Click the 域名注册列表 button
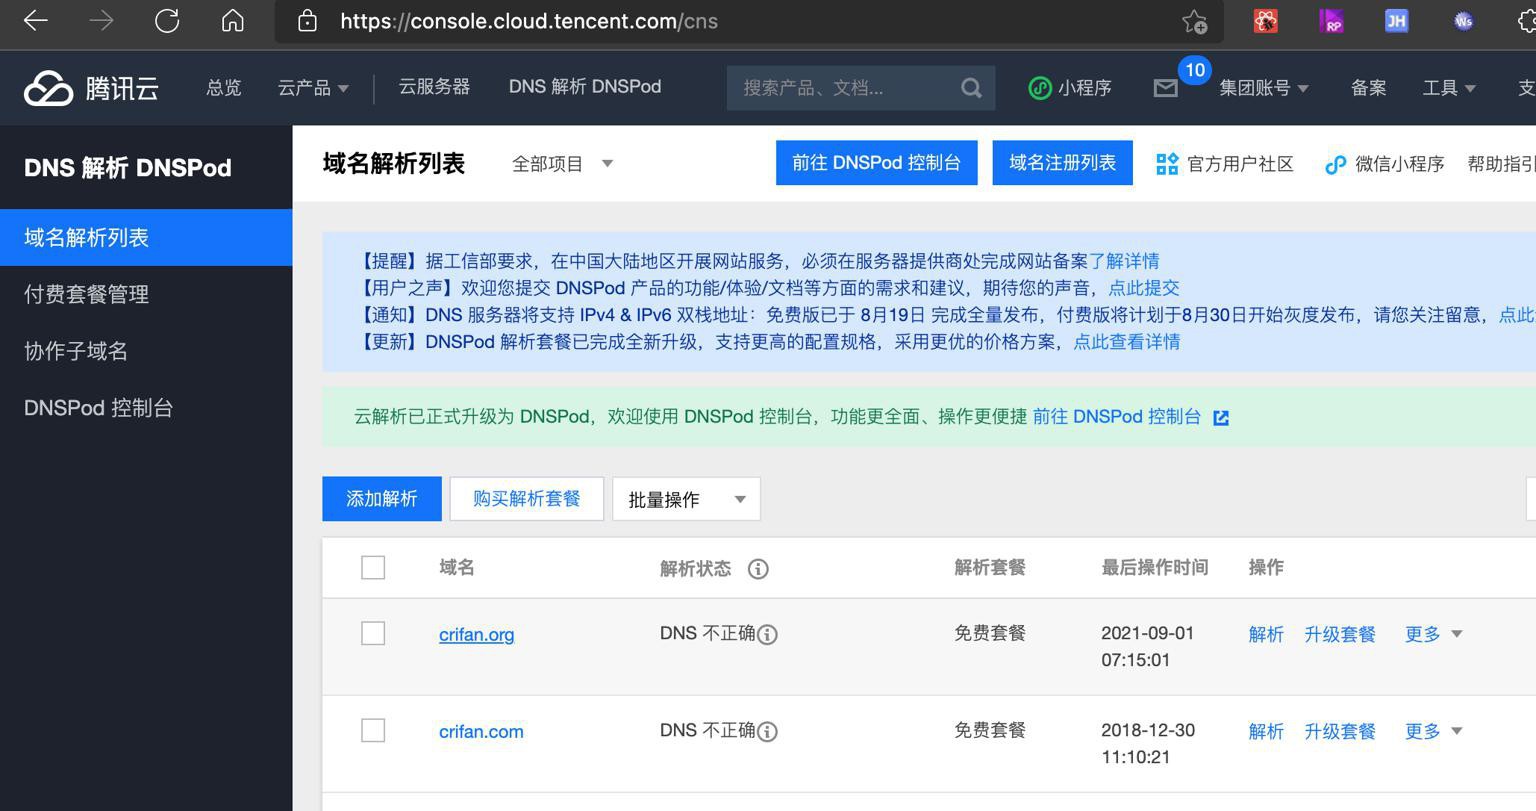The width and height of the screenshot is (1536, 811). pyautogui.click(x=1062, y=163)
